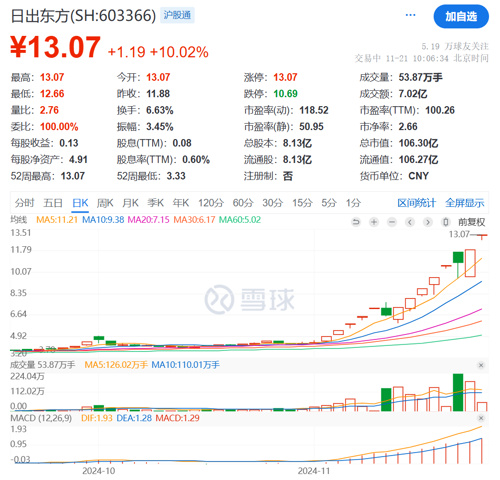Click the latest candlestick at 13.07

coord(482,236)
